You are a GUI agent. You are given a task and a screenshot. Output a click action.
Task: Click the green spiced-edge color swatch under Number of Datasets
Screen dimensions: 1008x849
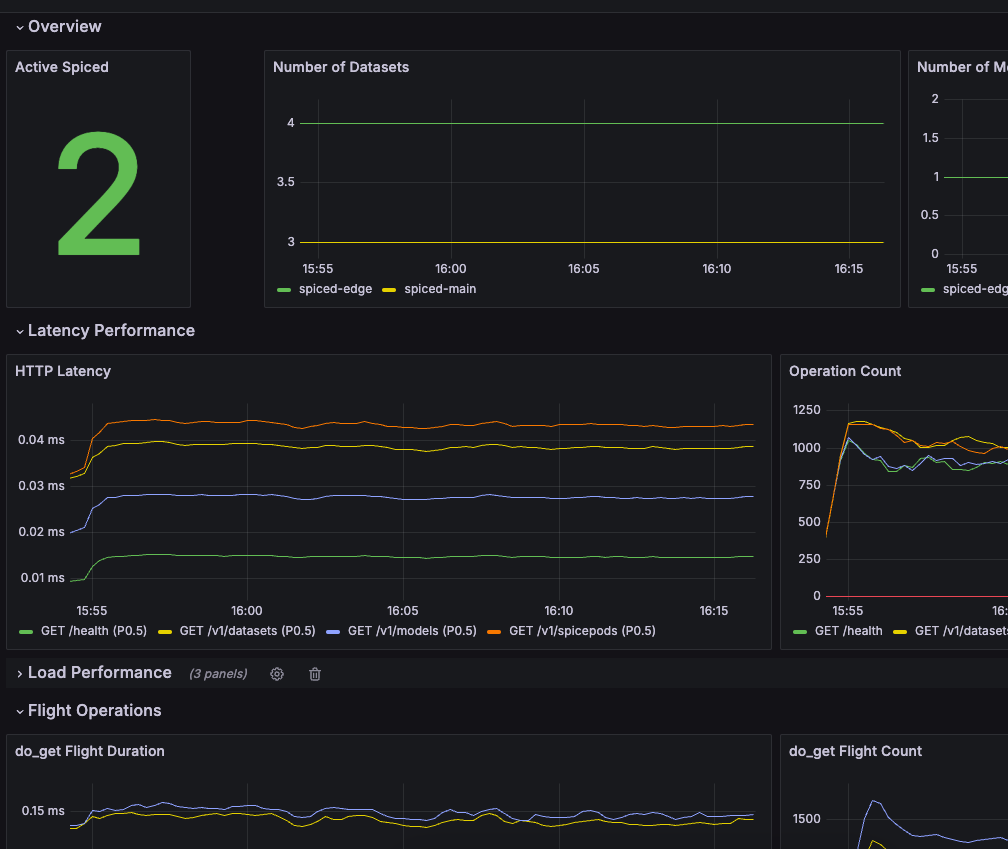(x=284, y=290)
